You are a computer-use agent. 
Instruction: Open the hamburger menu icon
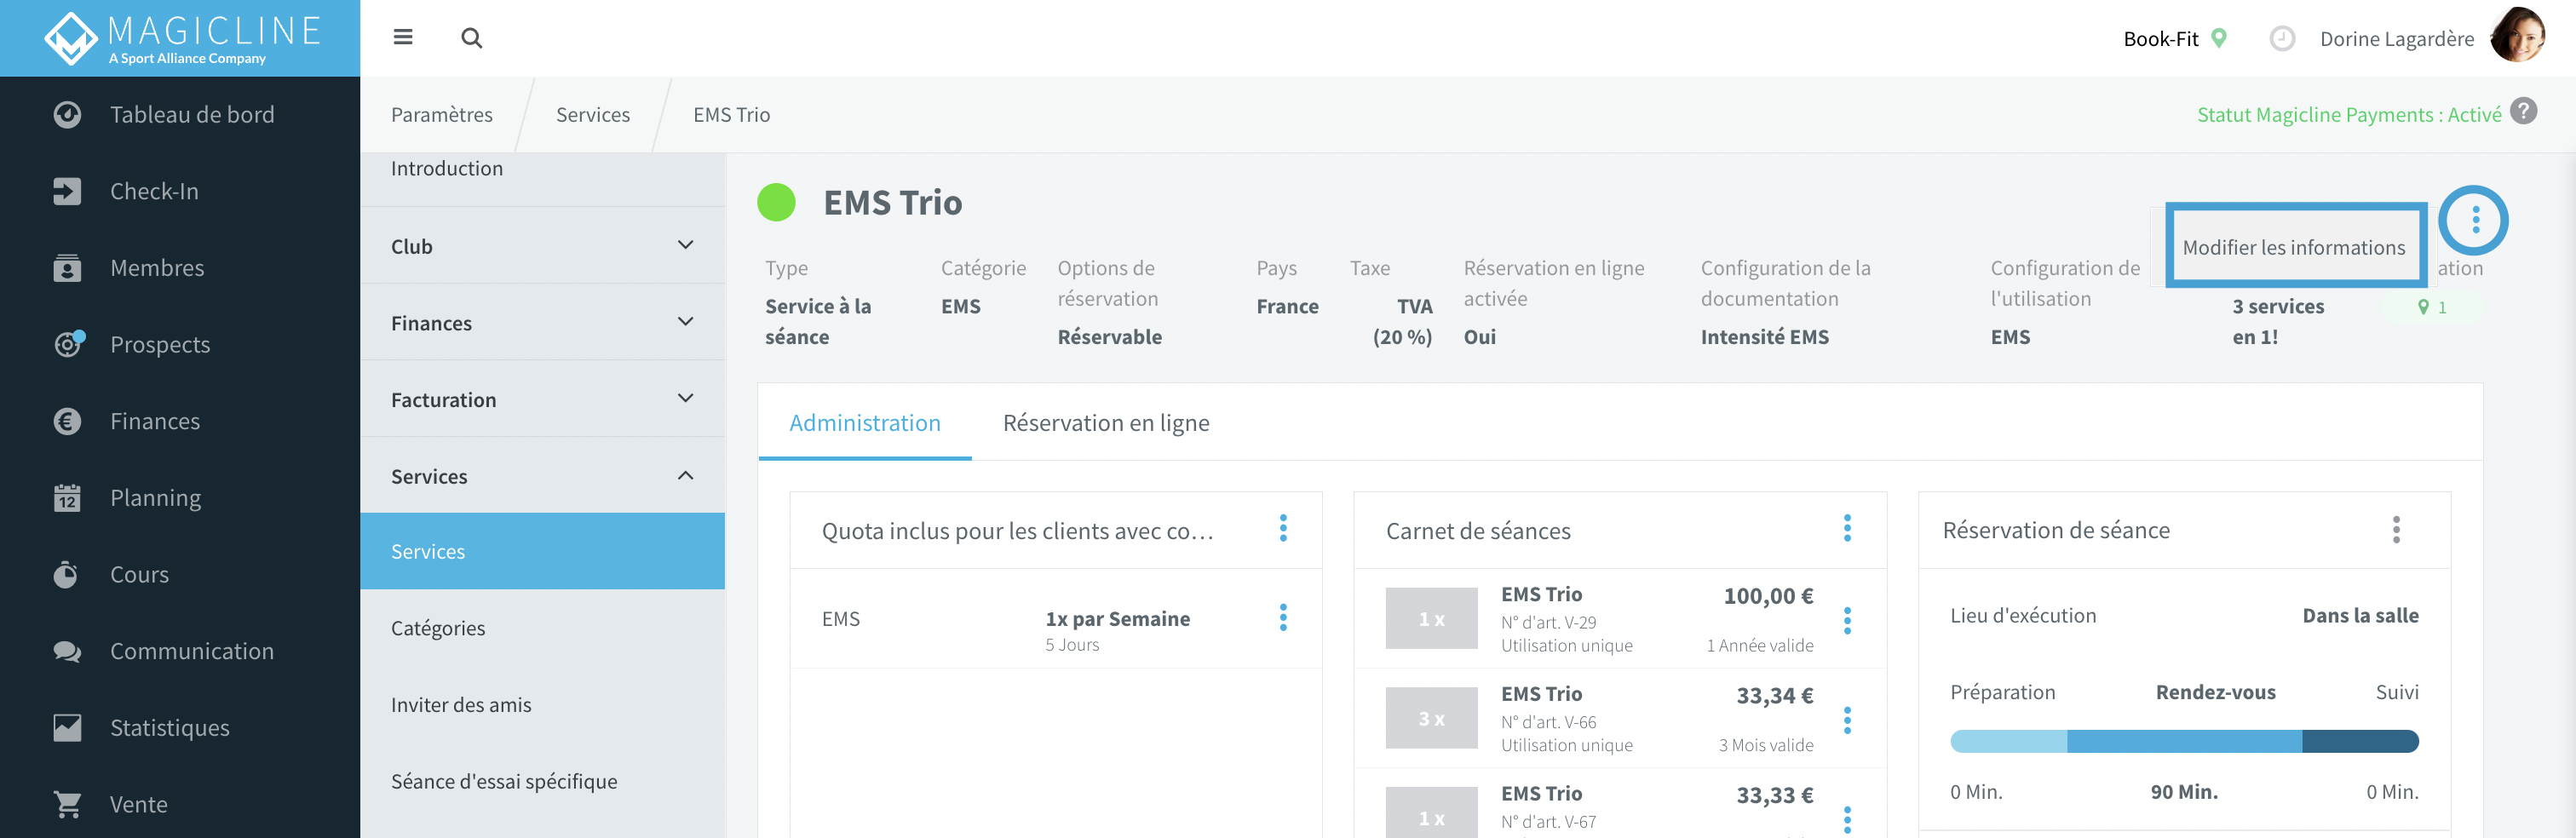(403, 37)
